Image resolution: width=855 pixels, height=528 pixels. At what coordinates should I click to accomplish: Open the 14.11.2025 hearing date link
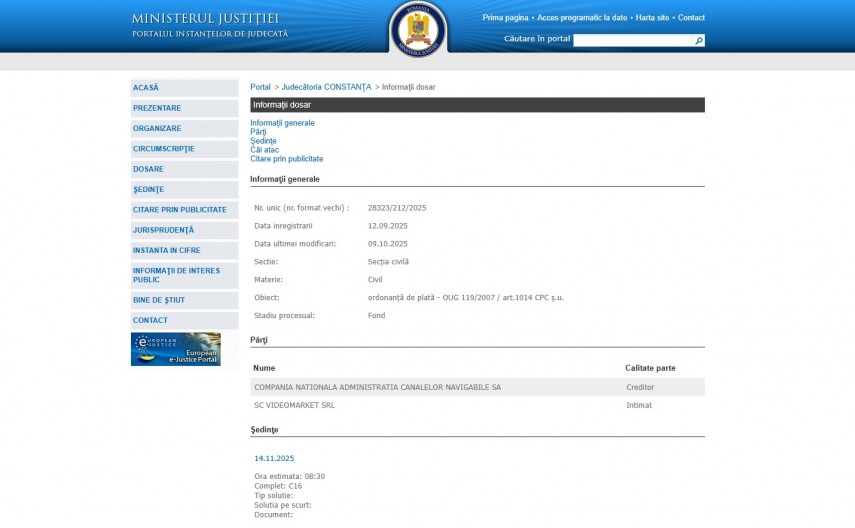click(274, 458)
